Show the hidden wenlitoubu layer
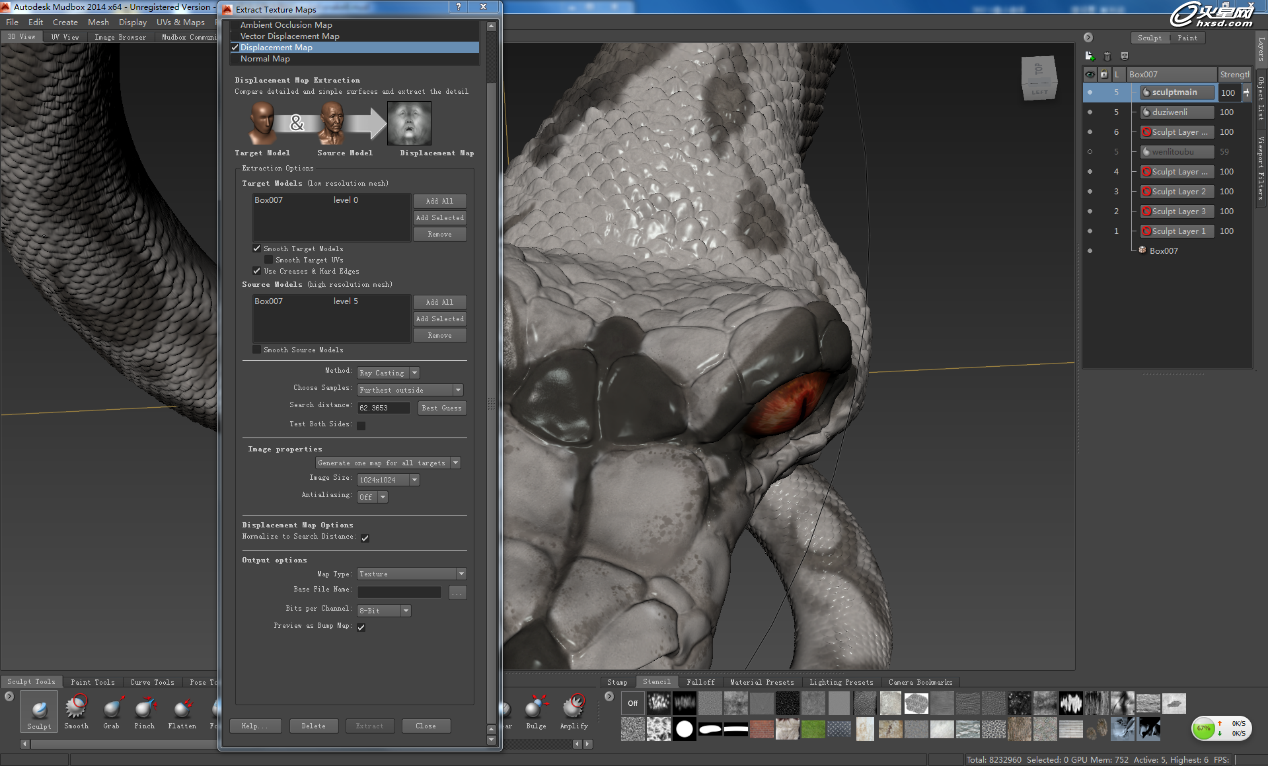Image resolution: width=1268 pixels, height=766 pixels. click(x=1090, y=152)
